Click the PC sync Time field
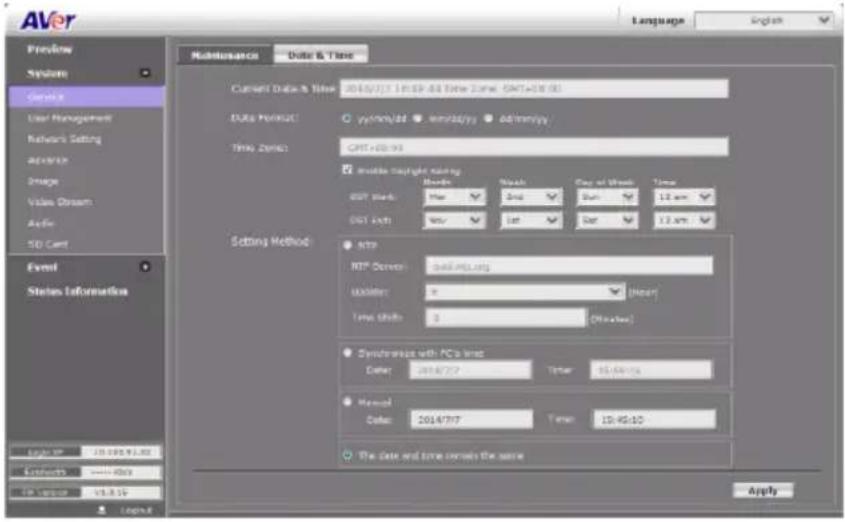This screenshot has width=845, height=522. pos(651,370)
